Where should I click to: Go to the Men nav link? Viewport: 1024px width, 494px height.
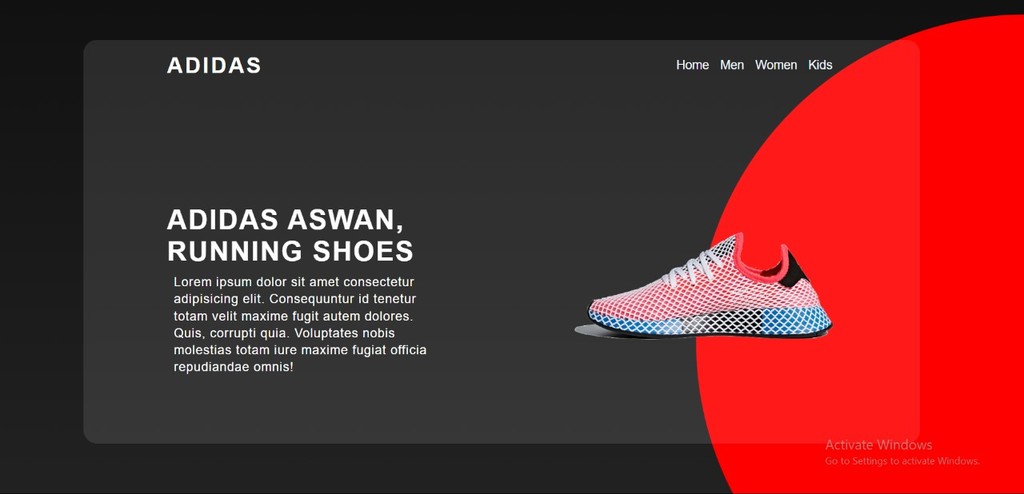[732, 65]
